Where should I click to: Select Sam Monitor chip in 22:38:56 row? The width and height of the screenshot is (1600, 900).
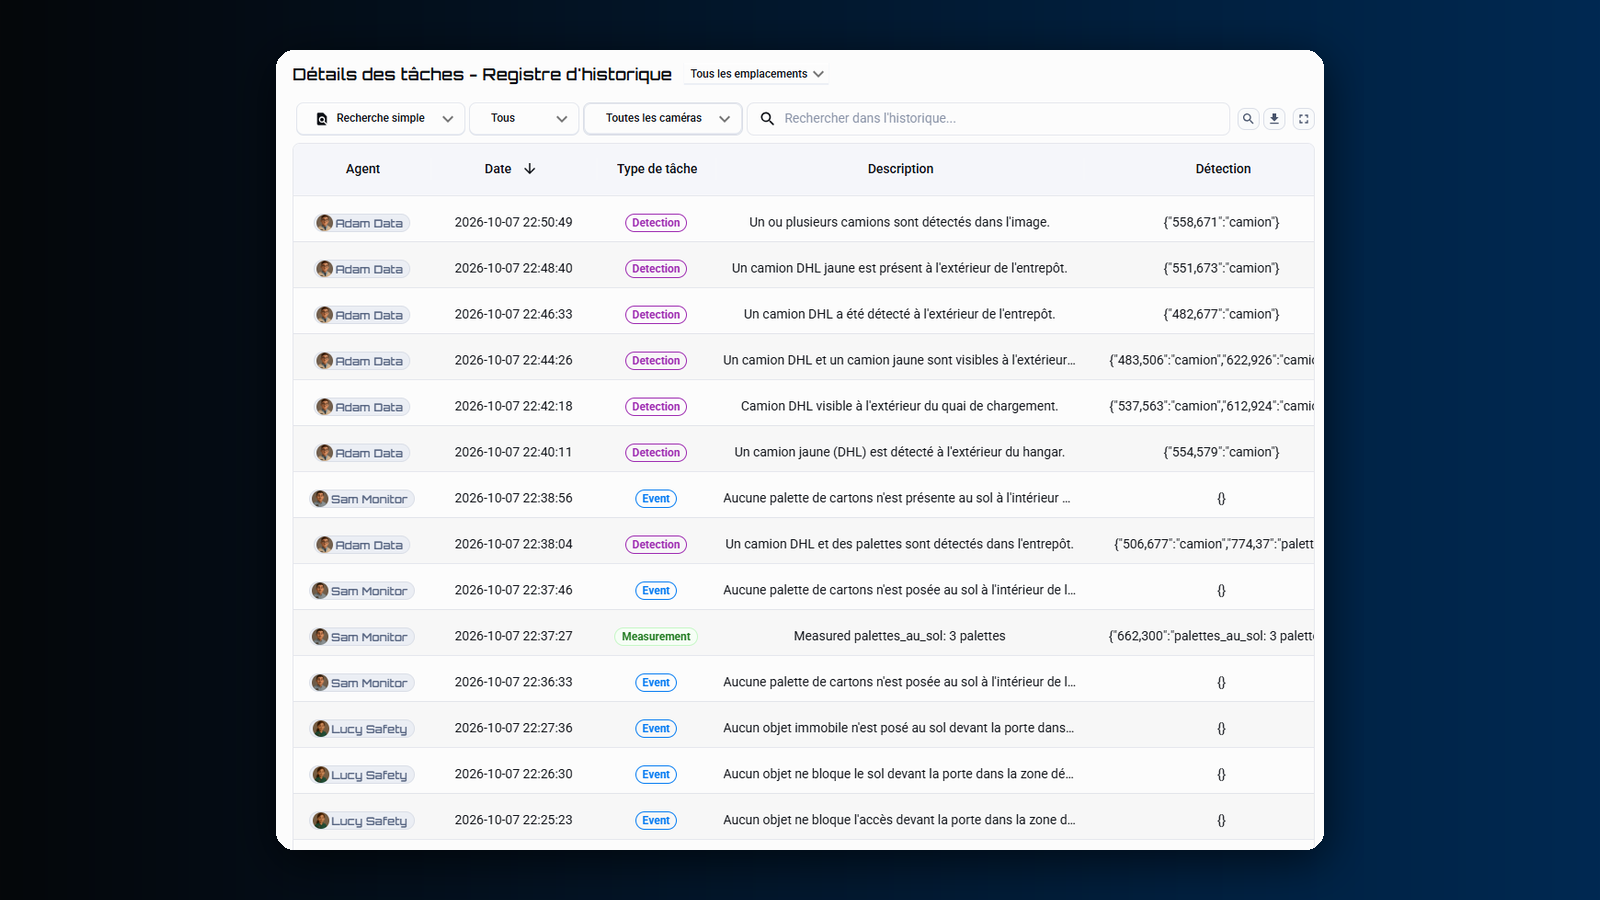[x=362, y=499]
